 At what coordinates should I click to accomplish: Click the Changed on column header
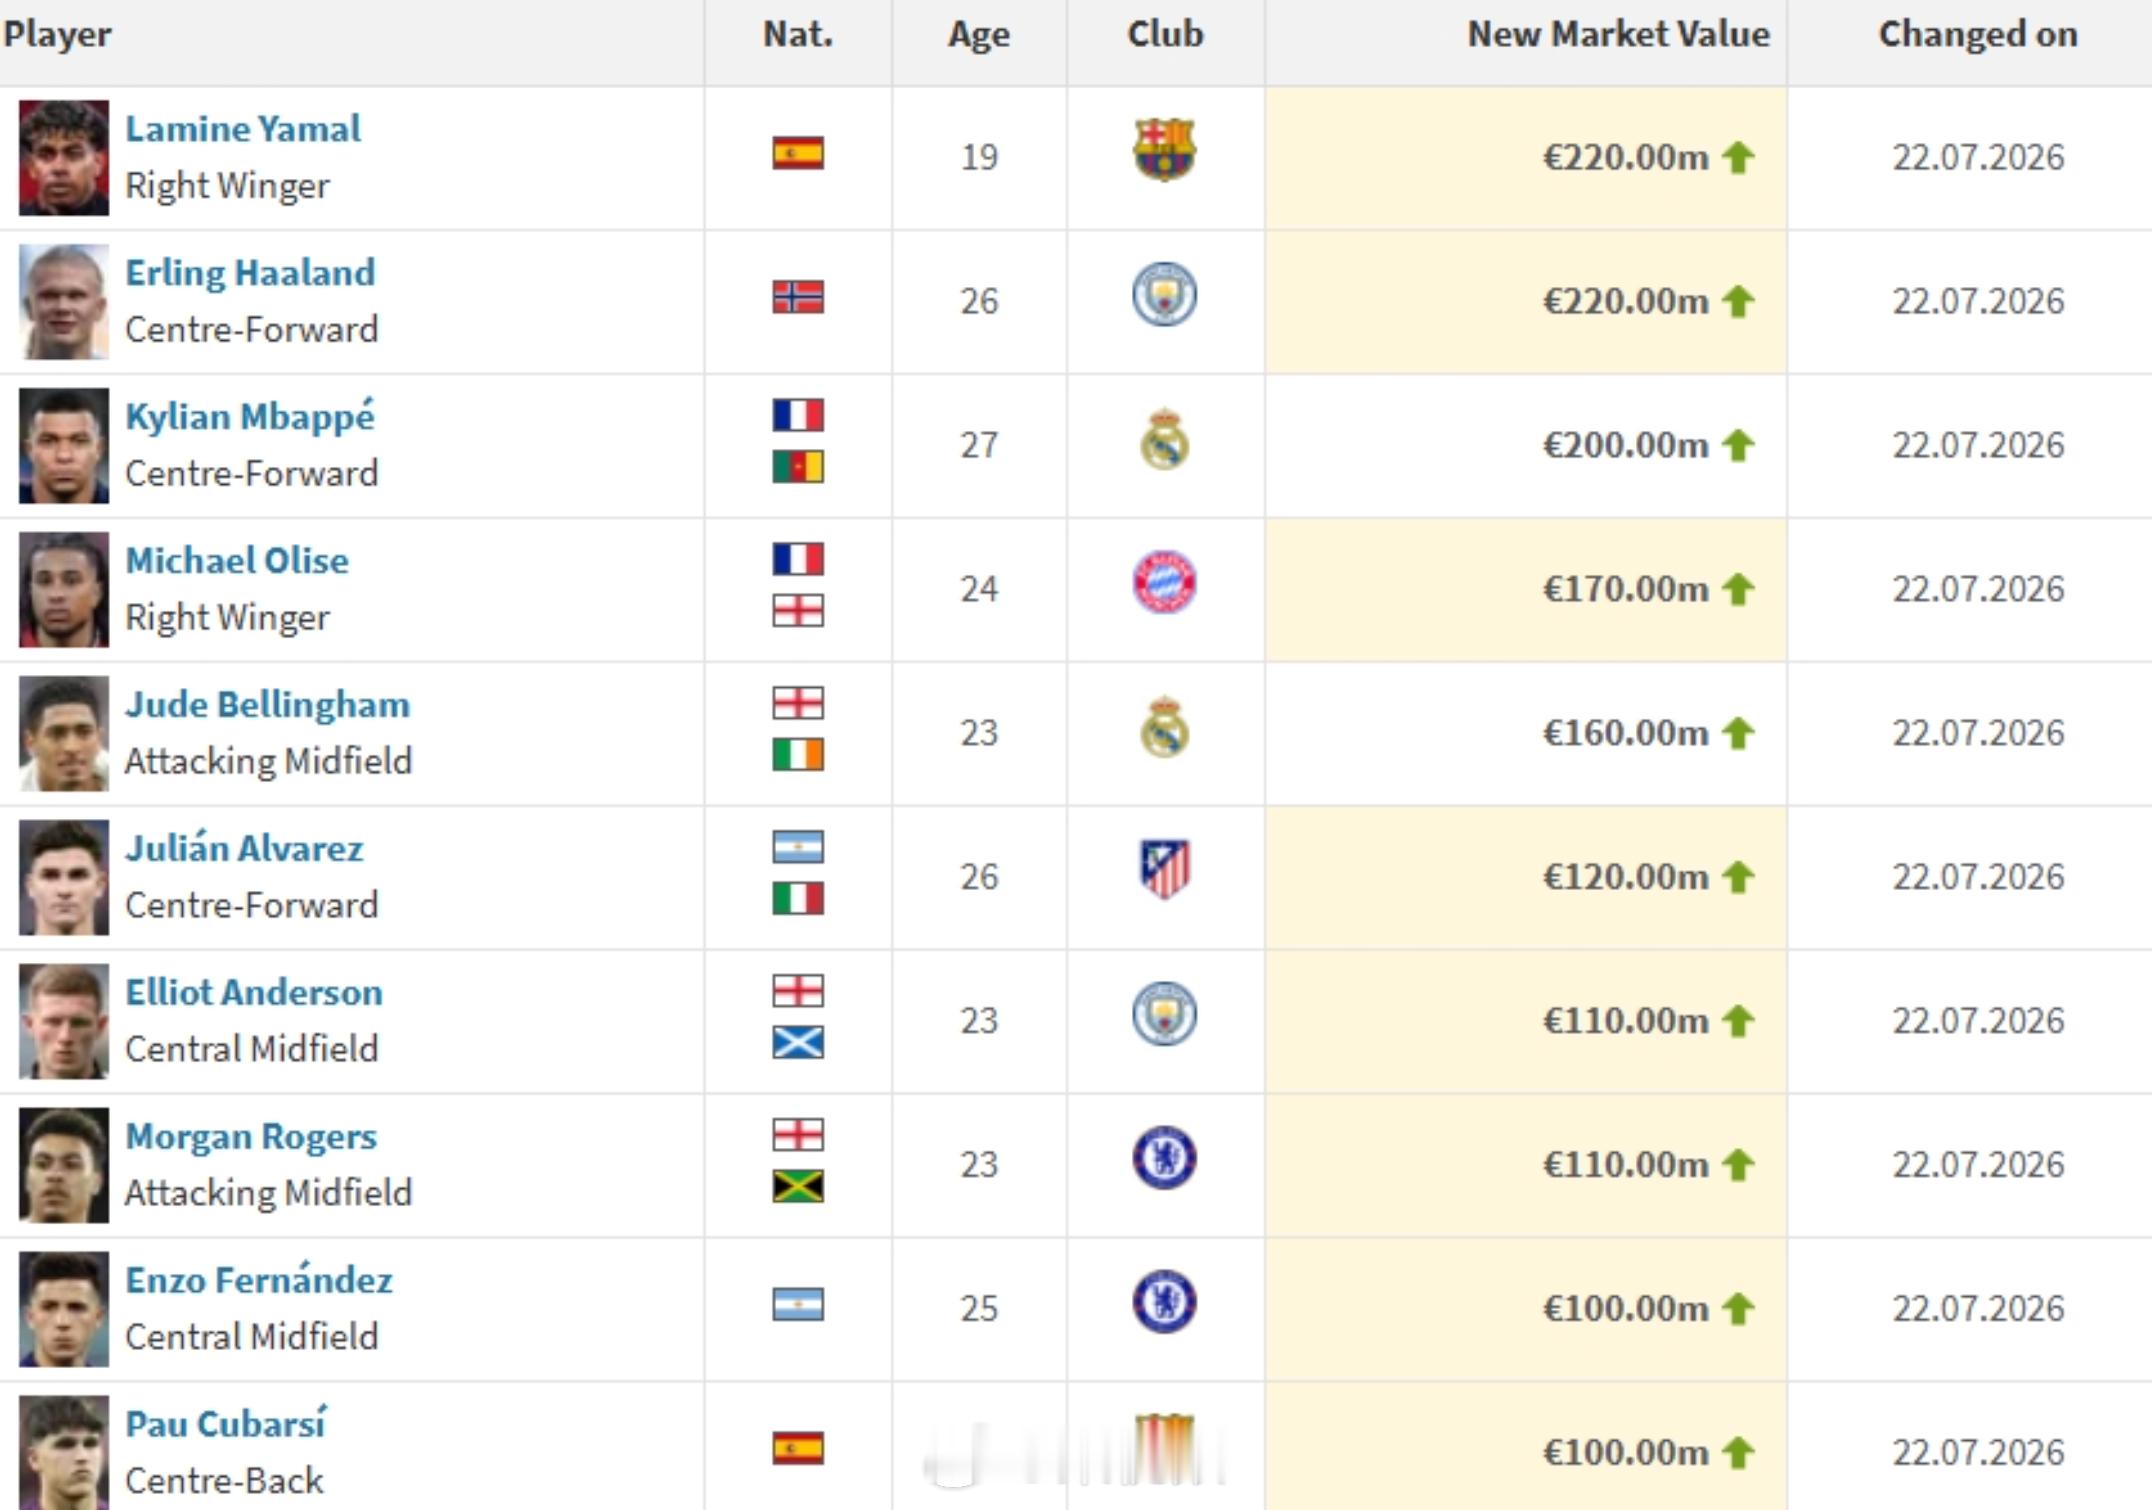[1978, 34]
